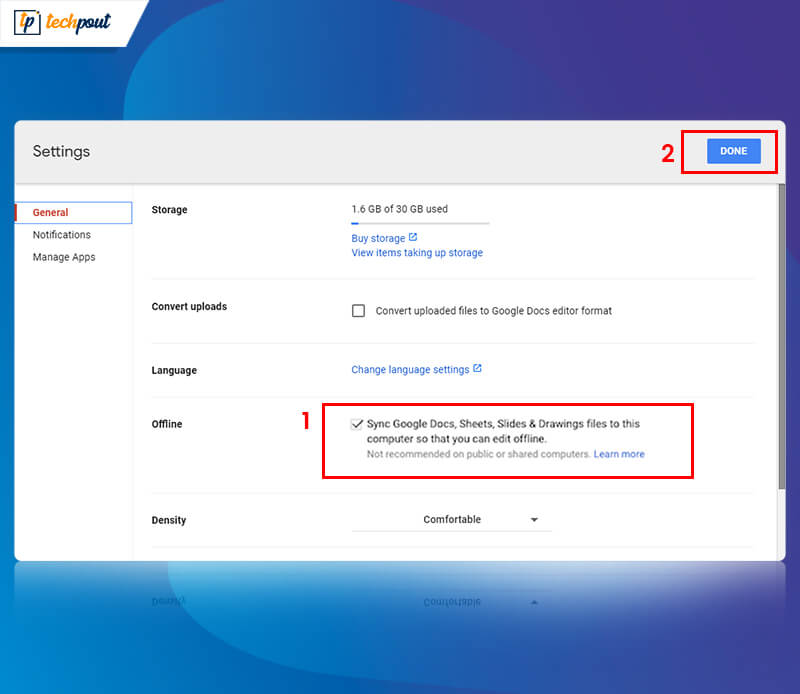Open Change language settings
The image size is (800, 694).
click(x=410, y=368)
